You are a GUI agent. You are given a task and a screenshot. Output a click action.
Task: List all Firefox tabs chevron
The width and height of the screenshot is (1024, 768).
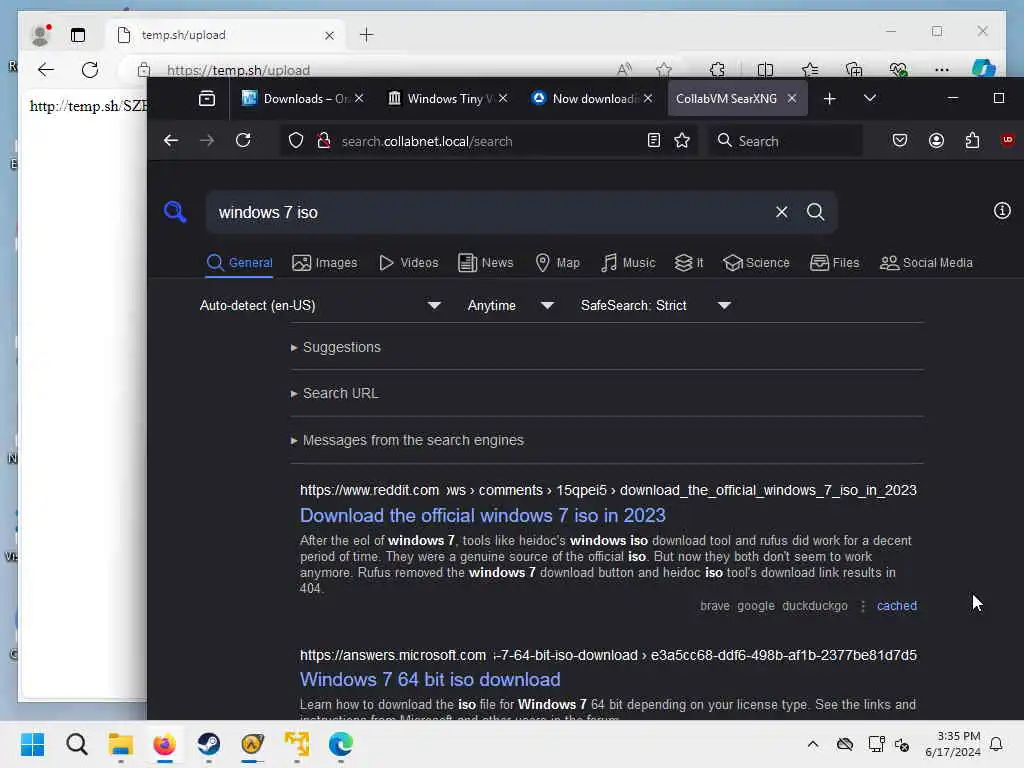[870, 98]
